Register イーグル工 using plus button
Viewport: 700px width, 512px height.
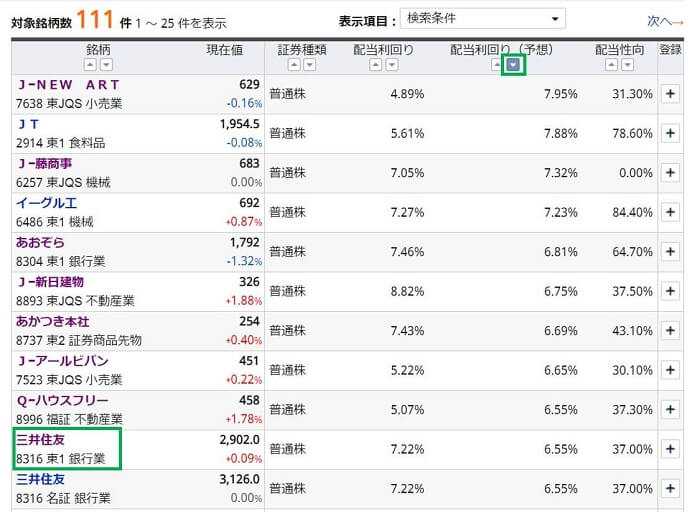pos(670,212)
